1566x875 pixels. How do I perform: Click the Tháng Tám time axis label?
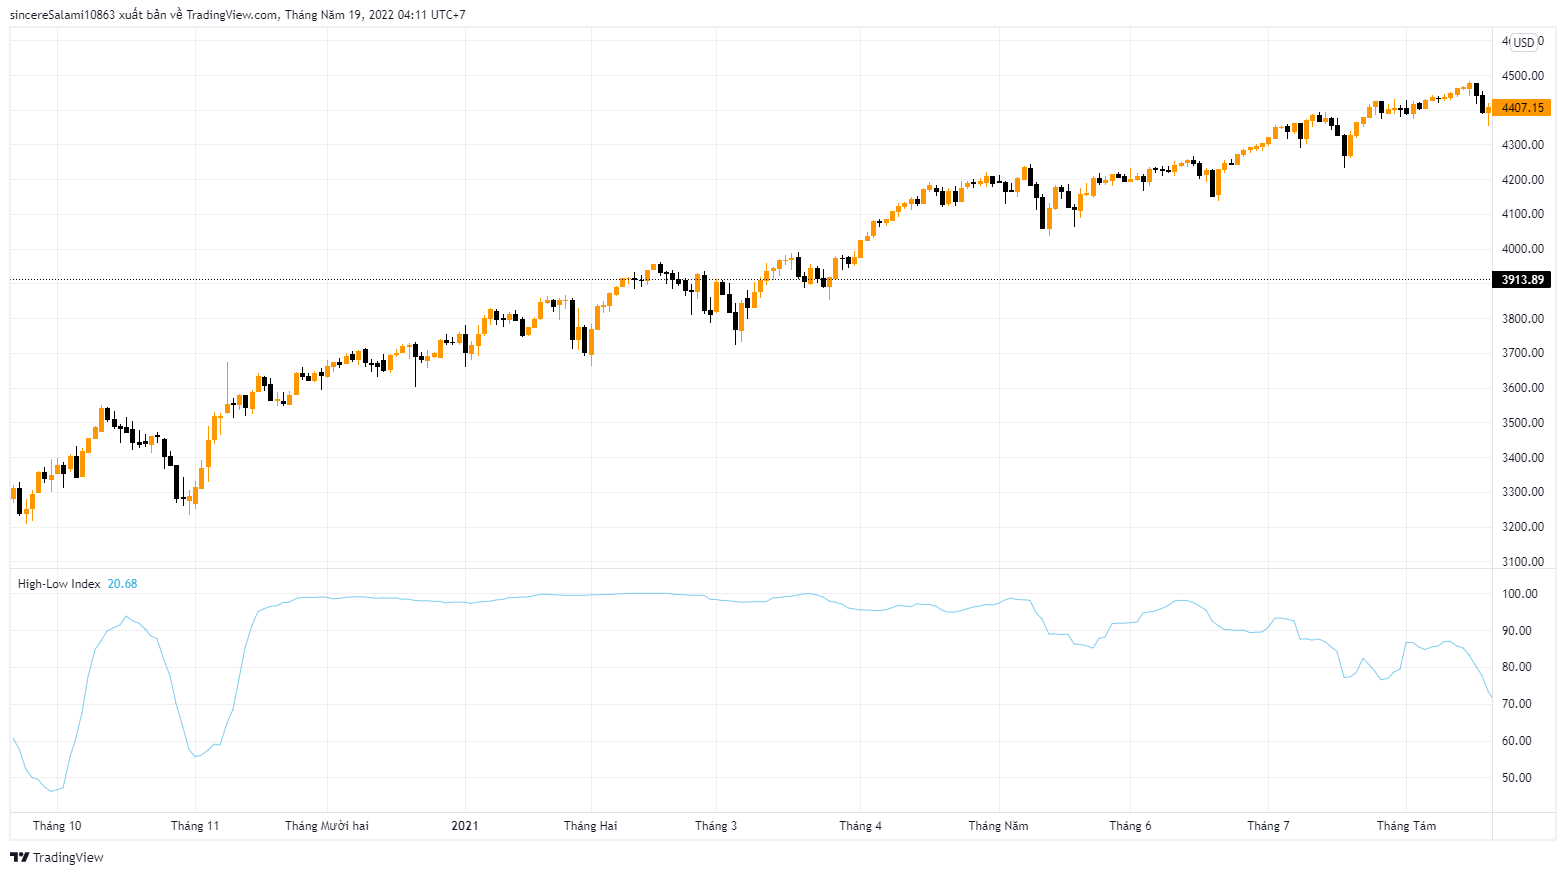[x=1406, y=826]
